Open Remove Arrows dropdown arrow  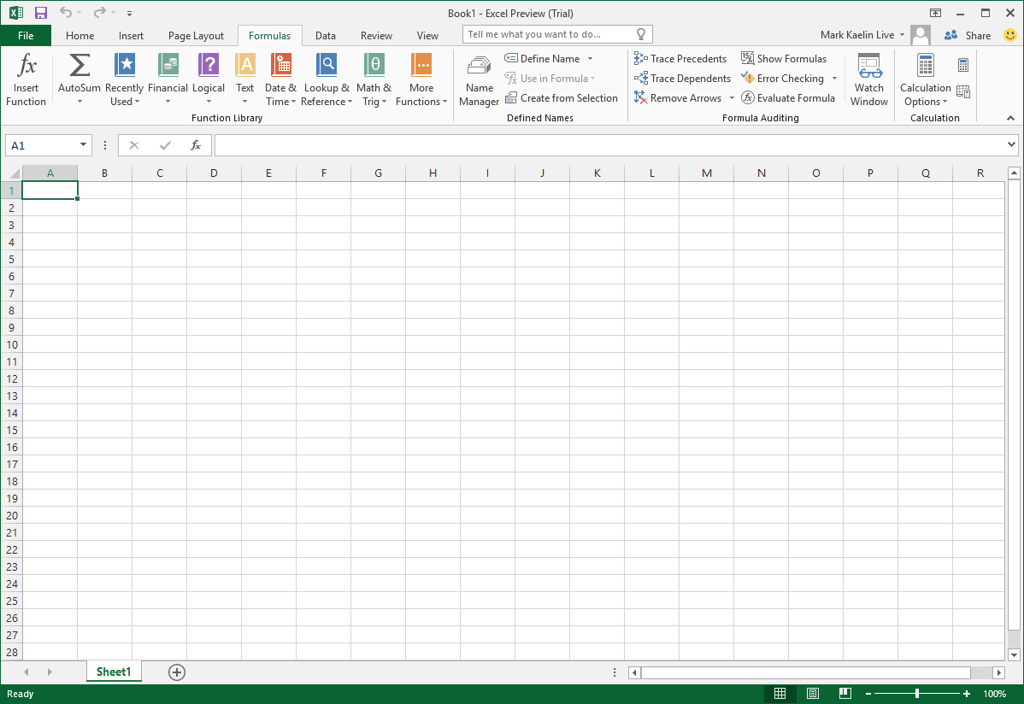[x=731, y=98]
